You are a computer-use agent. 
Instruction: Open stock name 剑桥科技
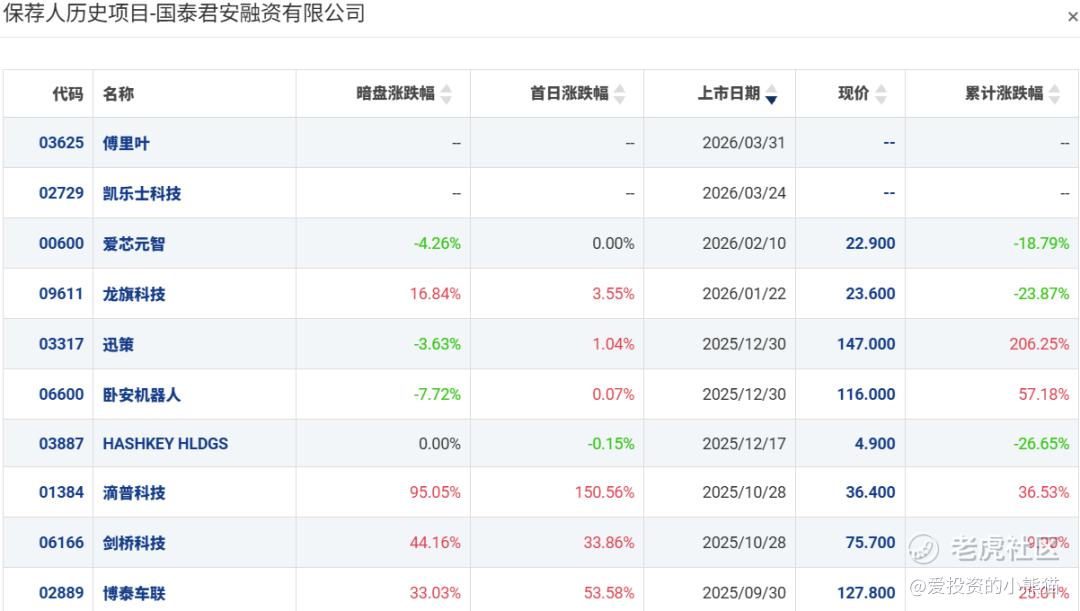pyautogui.click(x=134, y=543)
